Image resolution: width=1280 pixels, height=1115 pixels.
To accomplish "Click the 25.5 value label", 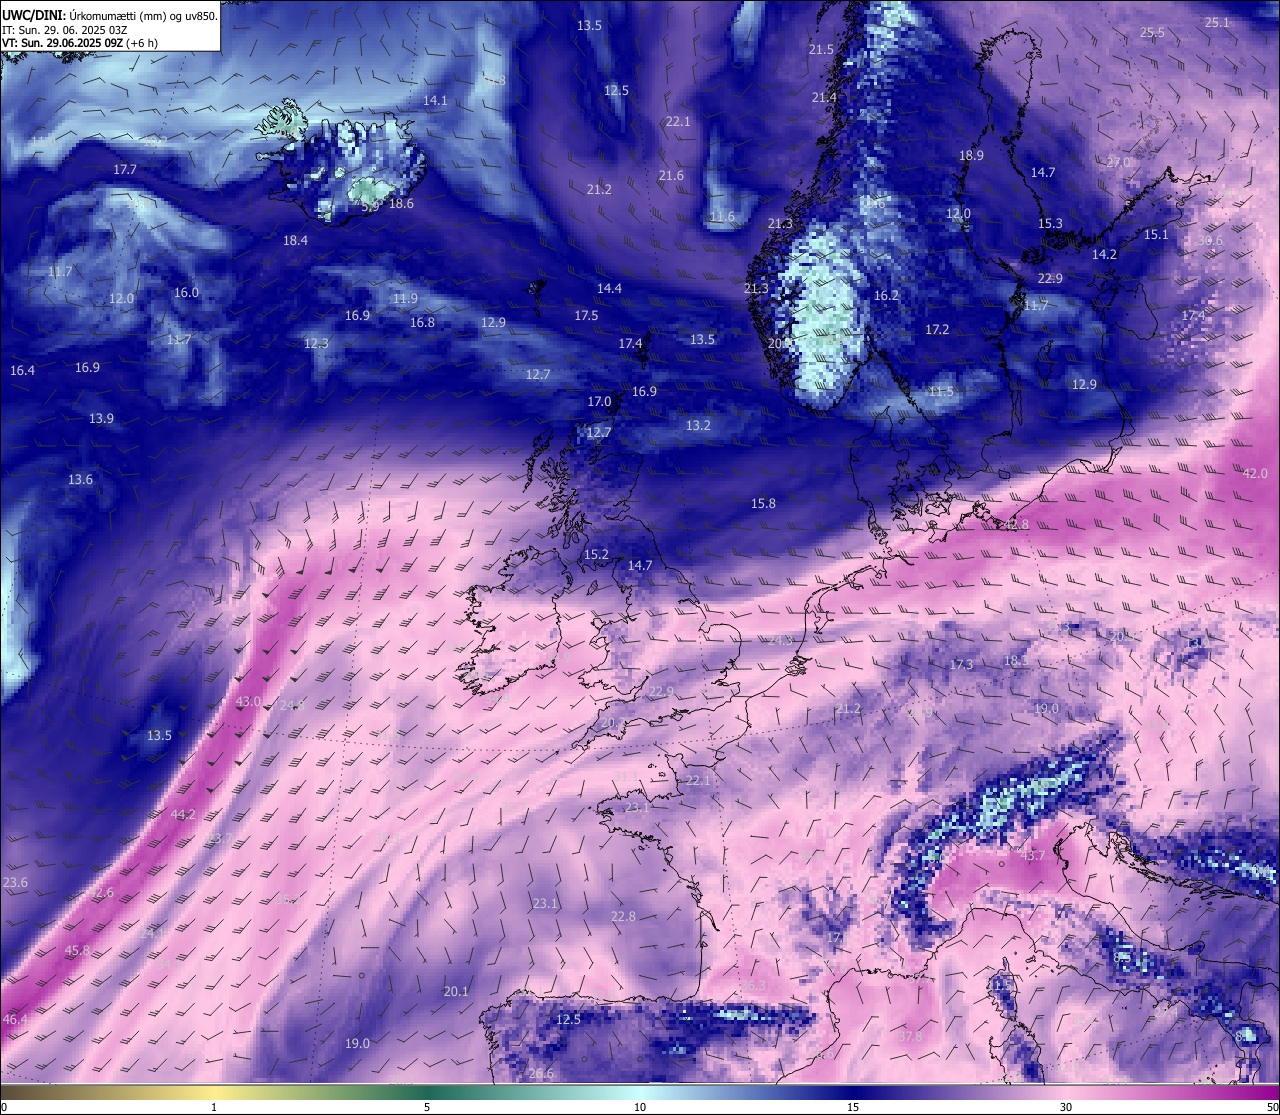I will [1152, 32].
